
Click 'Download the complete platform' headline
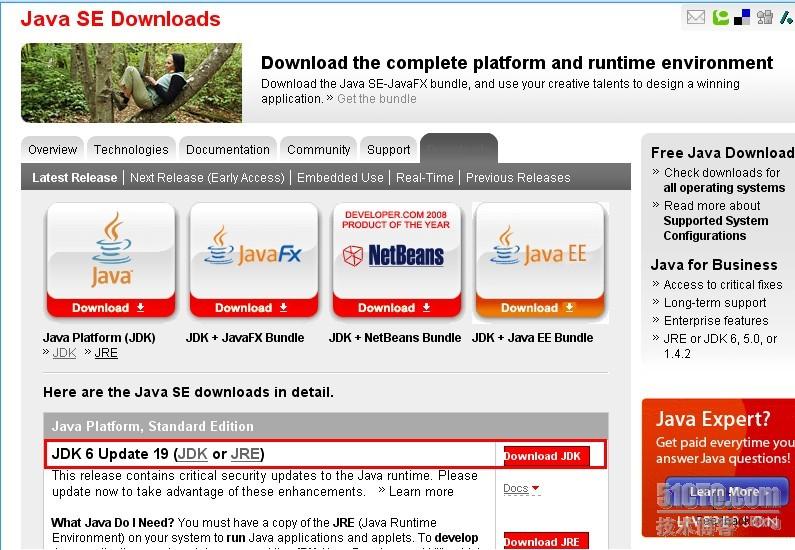(517, 63)
